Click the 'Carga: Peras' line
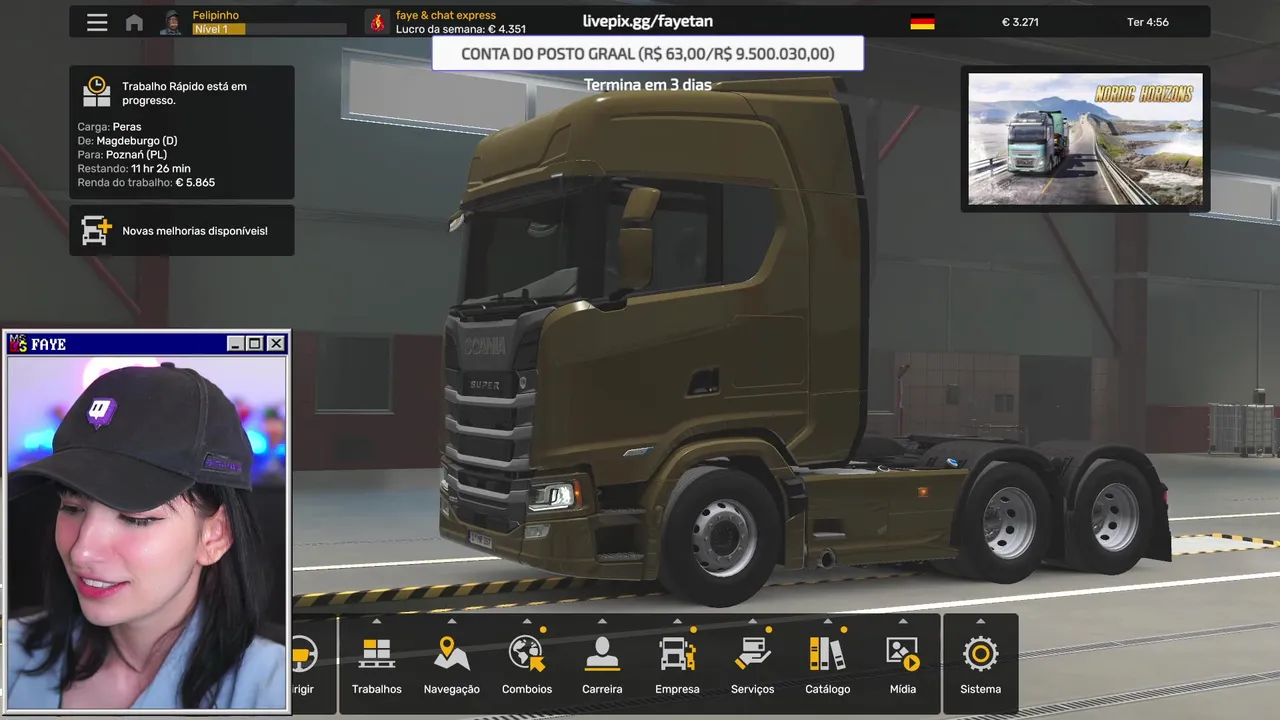1280x720 pixels. pos(109,127)
